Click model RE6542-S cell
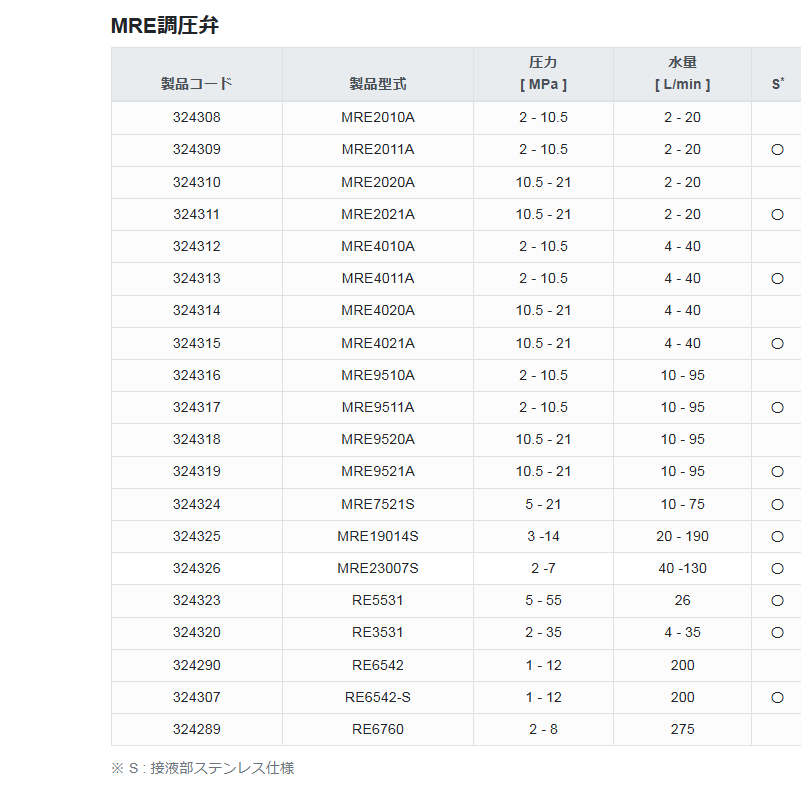The image size is (801, 802). [378, 698]
